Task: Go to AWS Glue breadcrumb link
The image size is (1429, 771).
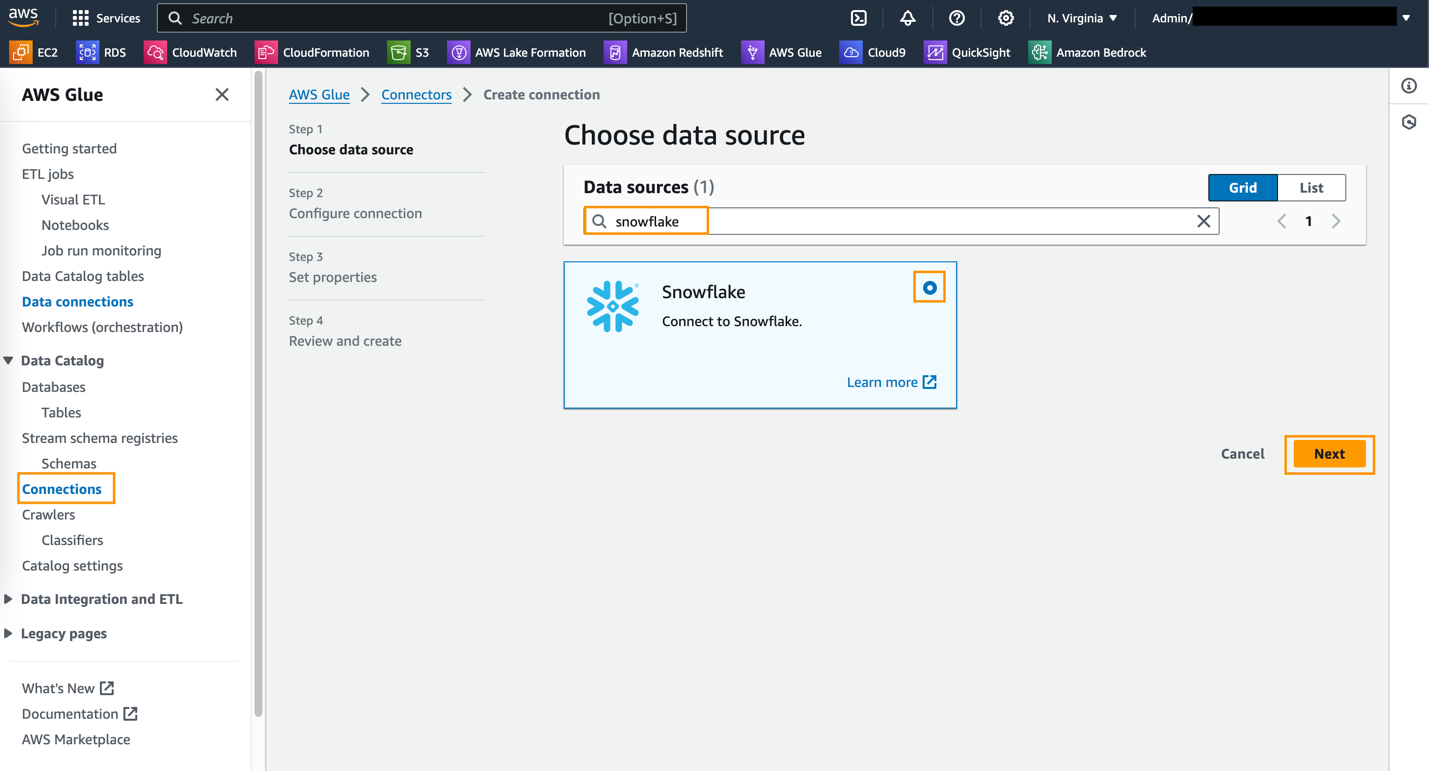Action: pyautogui.click(x=319, y=95)
